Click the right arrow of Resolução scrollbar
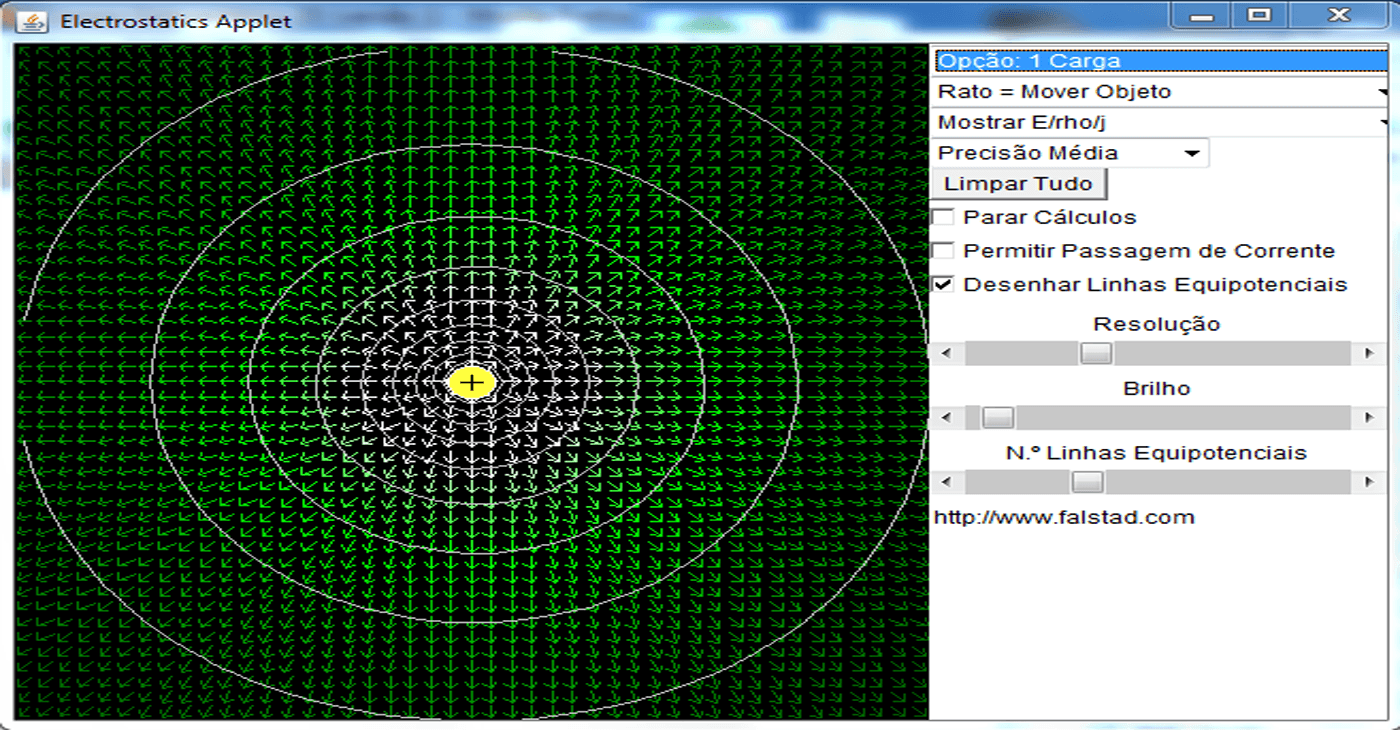The width and height of the screenshot is (1400, 730). [x=1369, y=353]
